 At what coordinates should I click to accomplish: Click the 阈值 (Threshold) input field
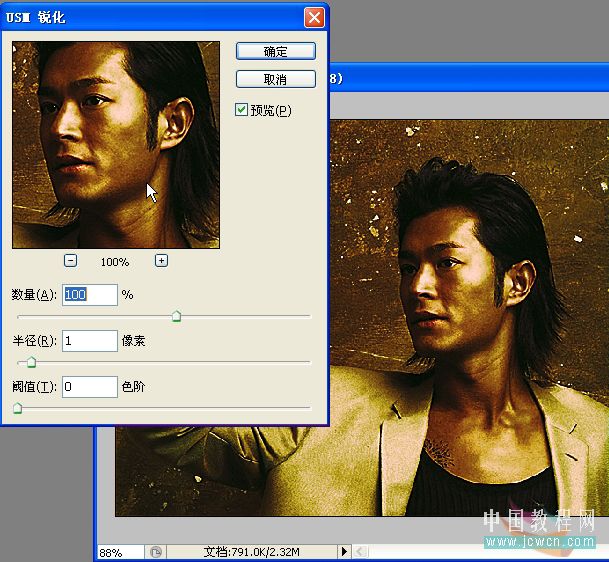[x=90, y=386]
